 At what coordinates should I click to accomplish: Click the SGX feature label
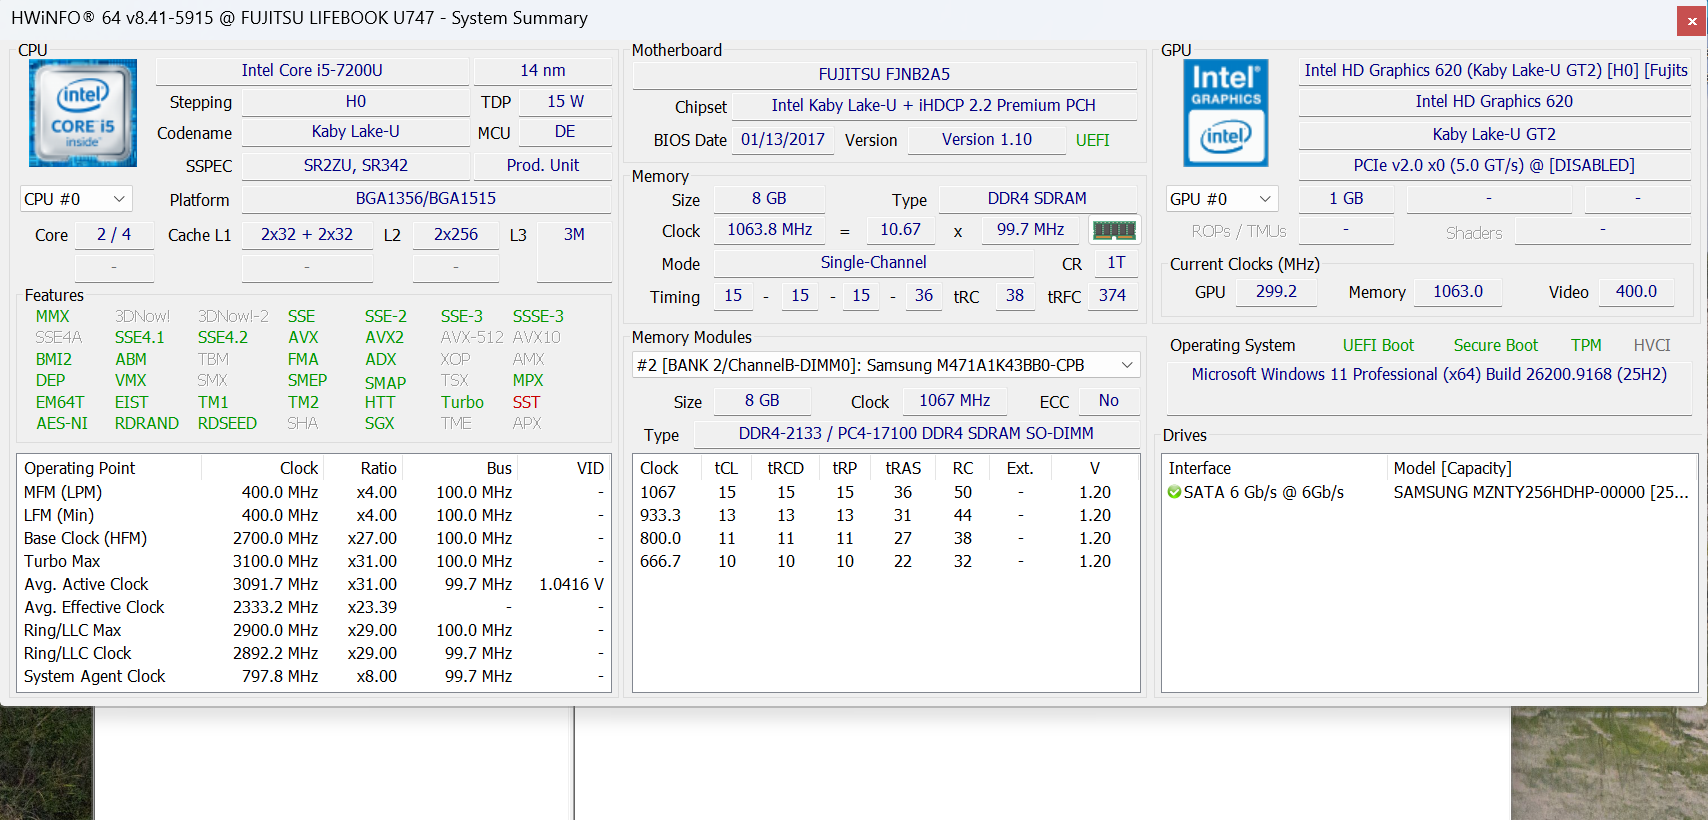click(379, 423)
